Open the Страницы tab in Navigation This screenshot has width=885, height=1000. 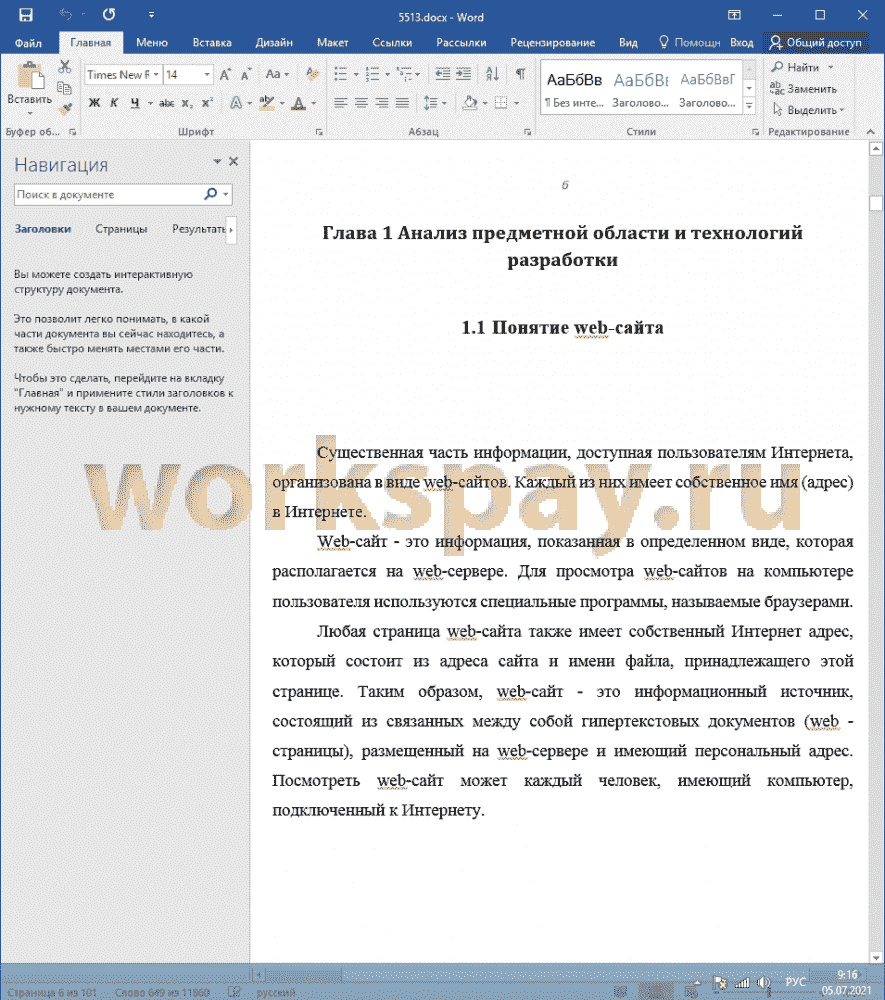(x=121, y=229)
